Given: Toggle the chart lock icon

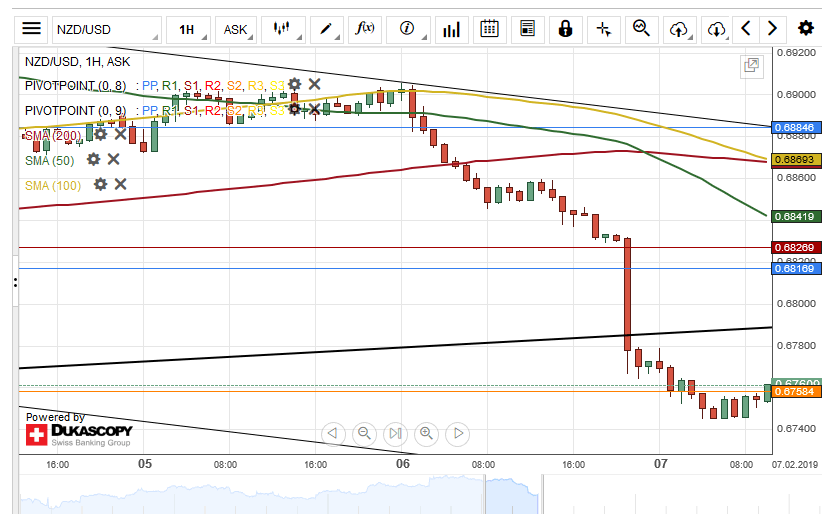Looking at the screenshot, I should [x=565, y=29].
